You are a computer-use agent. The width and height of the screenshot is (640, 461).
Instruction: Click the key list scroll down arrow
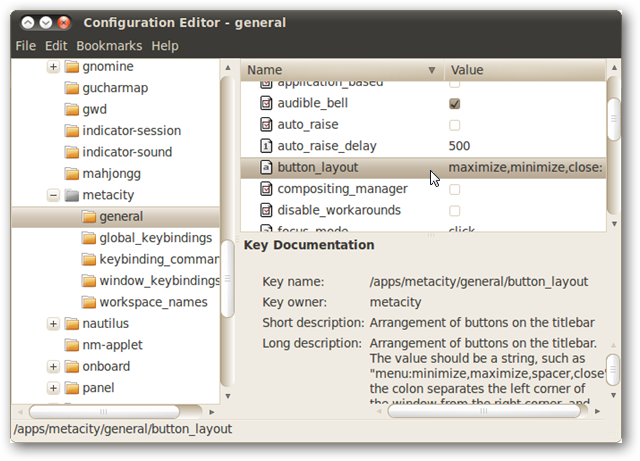coord(614,224)
